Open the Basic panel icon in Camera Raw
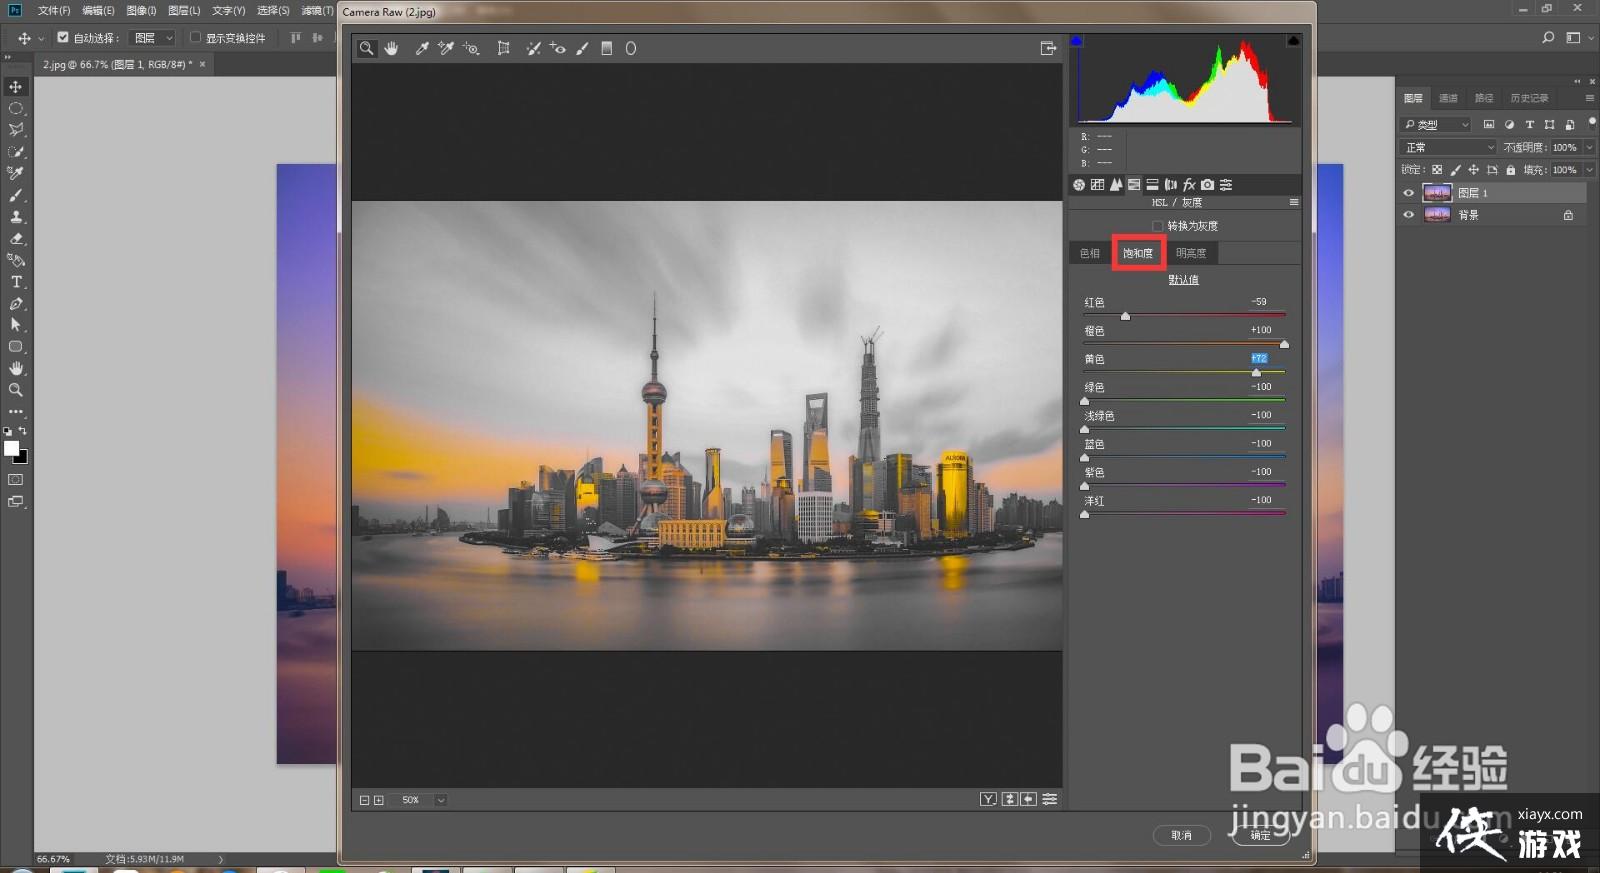Screen dimensions: 1600x873 pos(1079,185)
